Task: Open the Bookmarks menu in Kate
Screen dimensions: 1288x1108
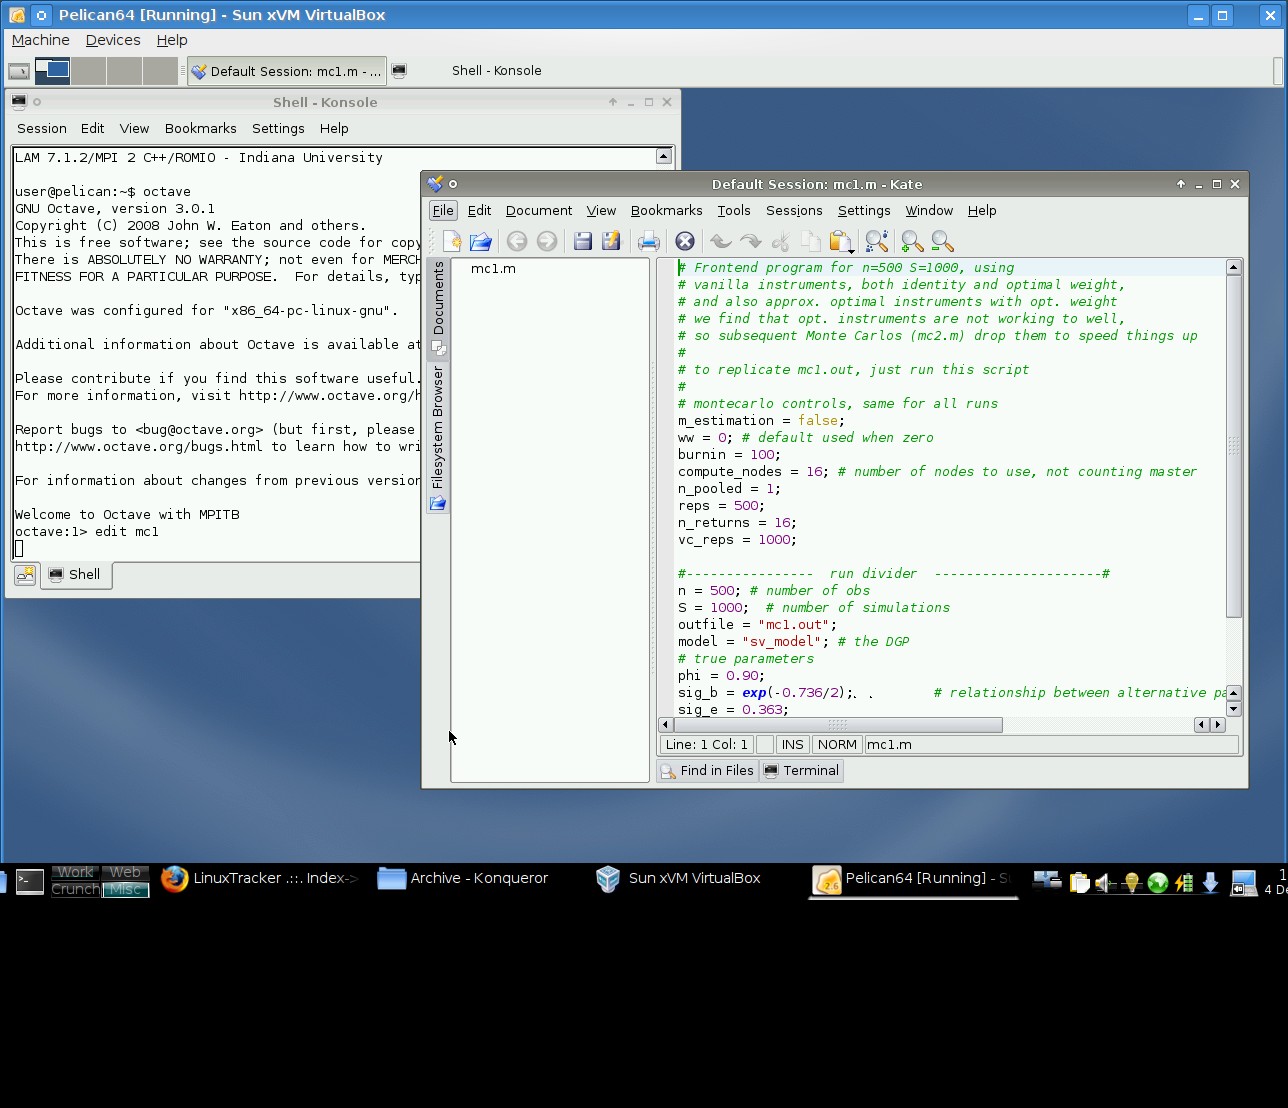Action: pos(666,211)
